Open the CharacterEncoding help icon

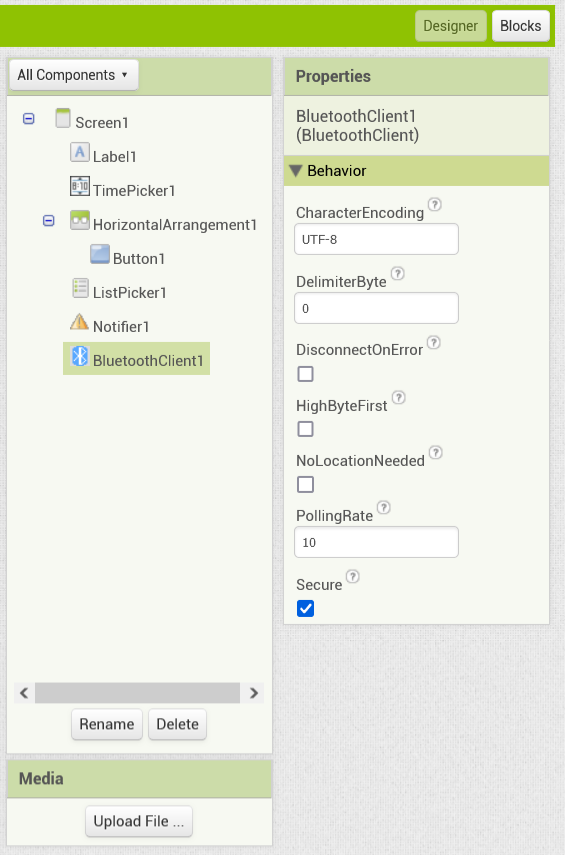(x=435, y=204)
